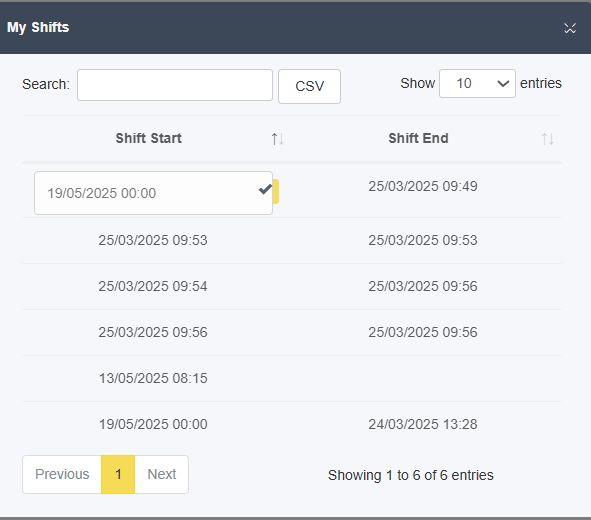Click empty Shift End cell for 13/05/2025 row

point(423,378)
